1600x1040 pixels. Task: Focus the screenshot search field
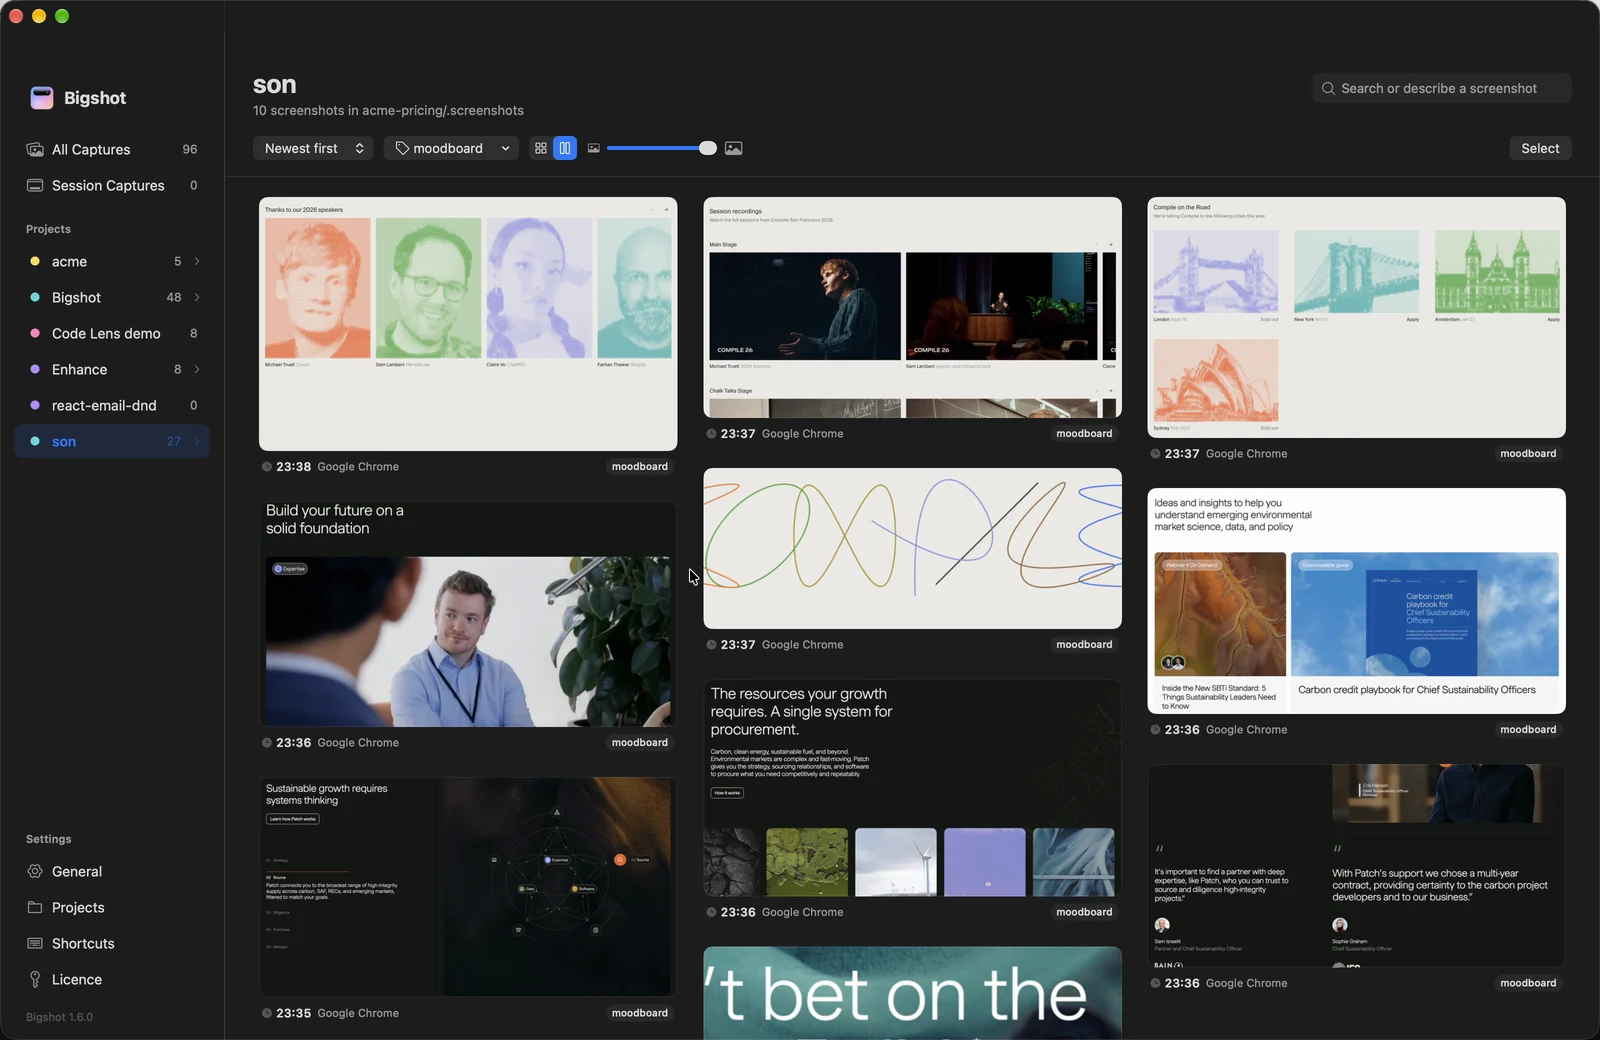[1442, 88]
